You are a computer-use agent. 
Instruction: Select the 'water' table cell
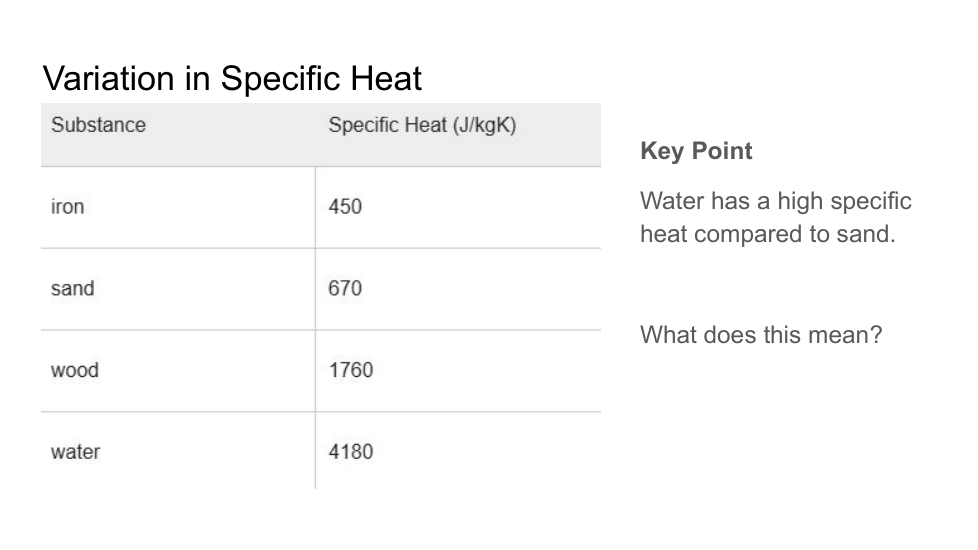coord(178,451)
